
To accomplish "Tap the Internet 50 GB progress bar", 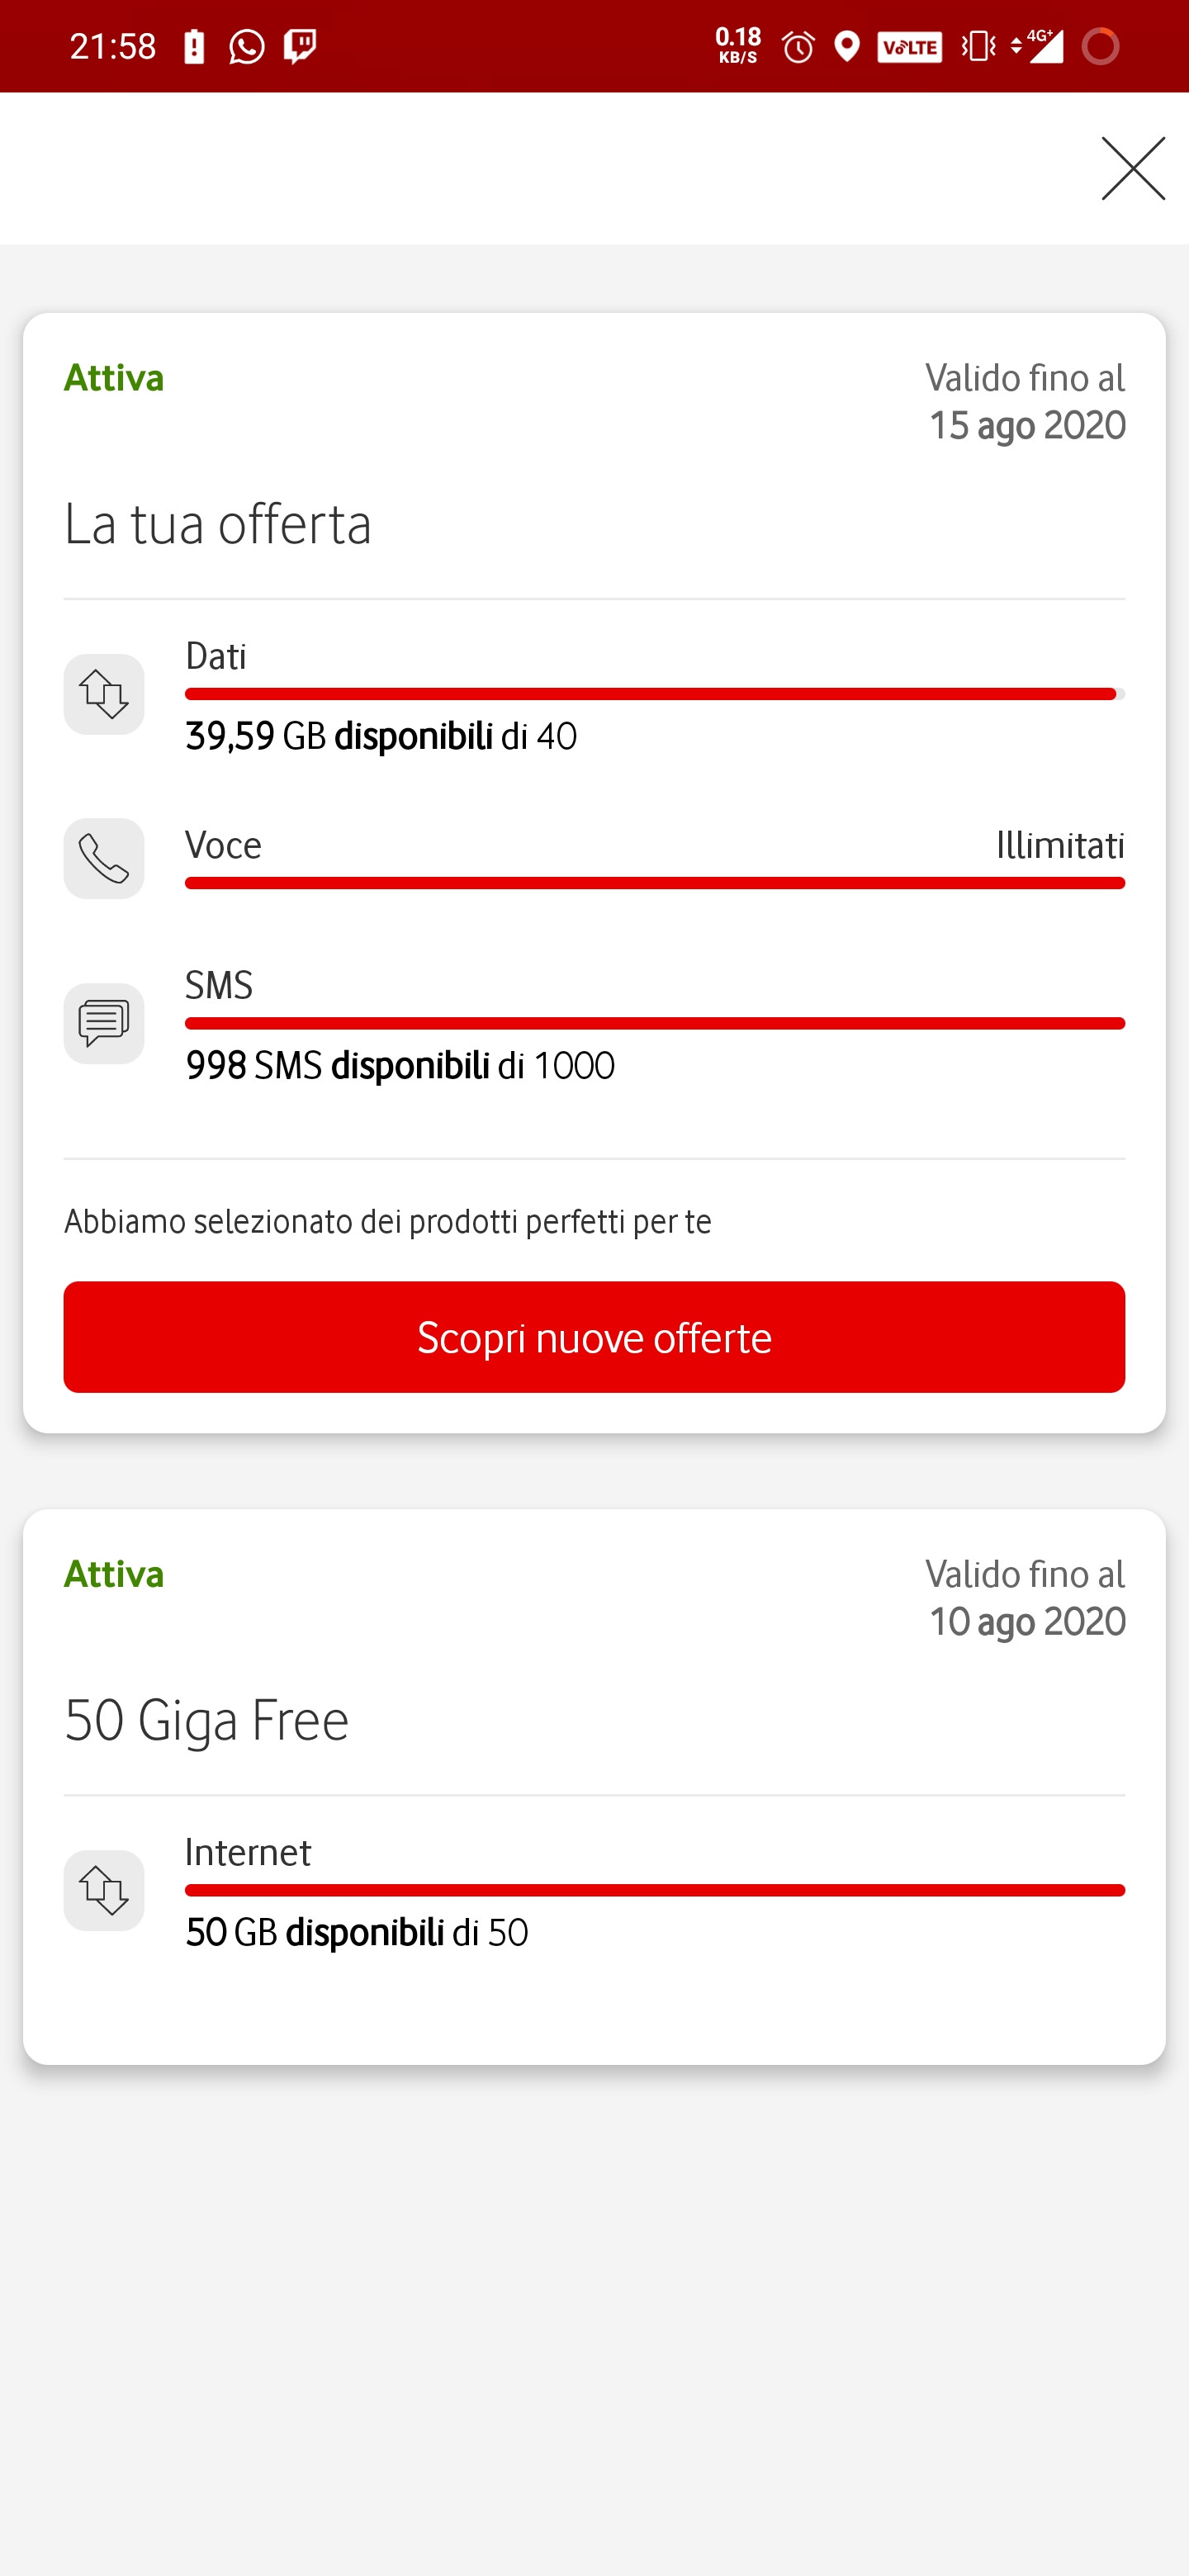I will pyautogui.click(x=654, y=1890).
